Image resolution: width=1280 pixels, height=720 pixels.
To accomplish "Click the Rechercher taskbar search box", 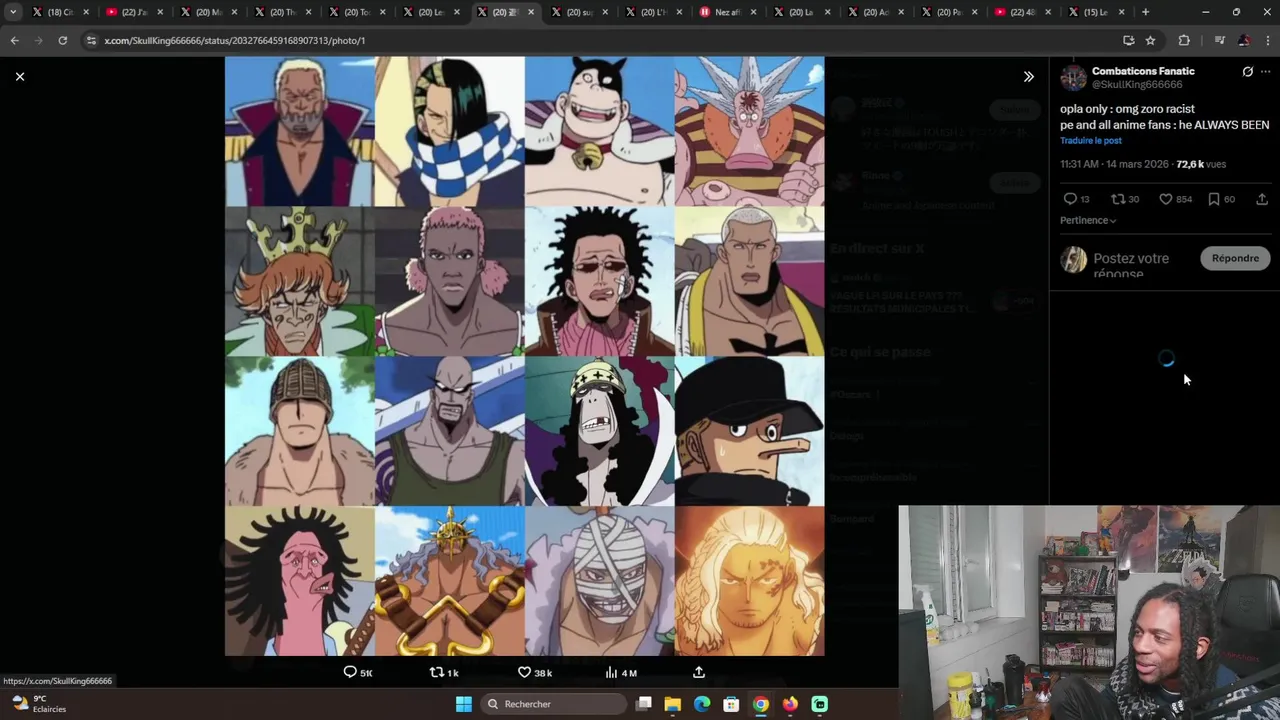I will coord(552,704).
